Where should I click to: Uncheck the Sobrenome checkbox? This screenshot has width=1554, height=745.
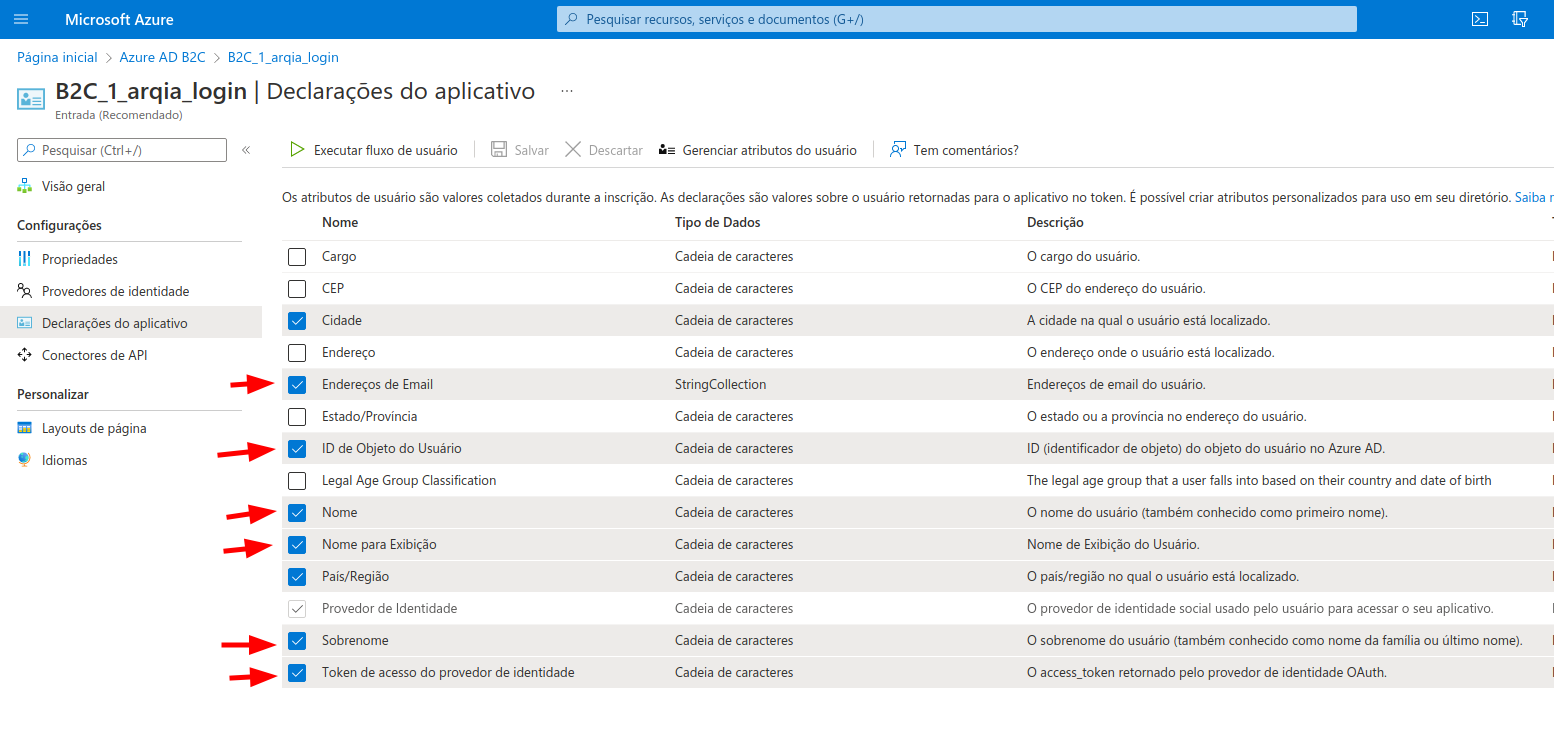[x=297, y=641]
